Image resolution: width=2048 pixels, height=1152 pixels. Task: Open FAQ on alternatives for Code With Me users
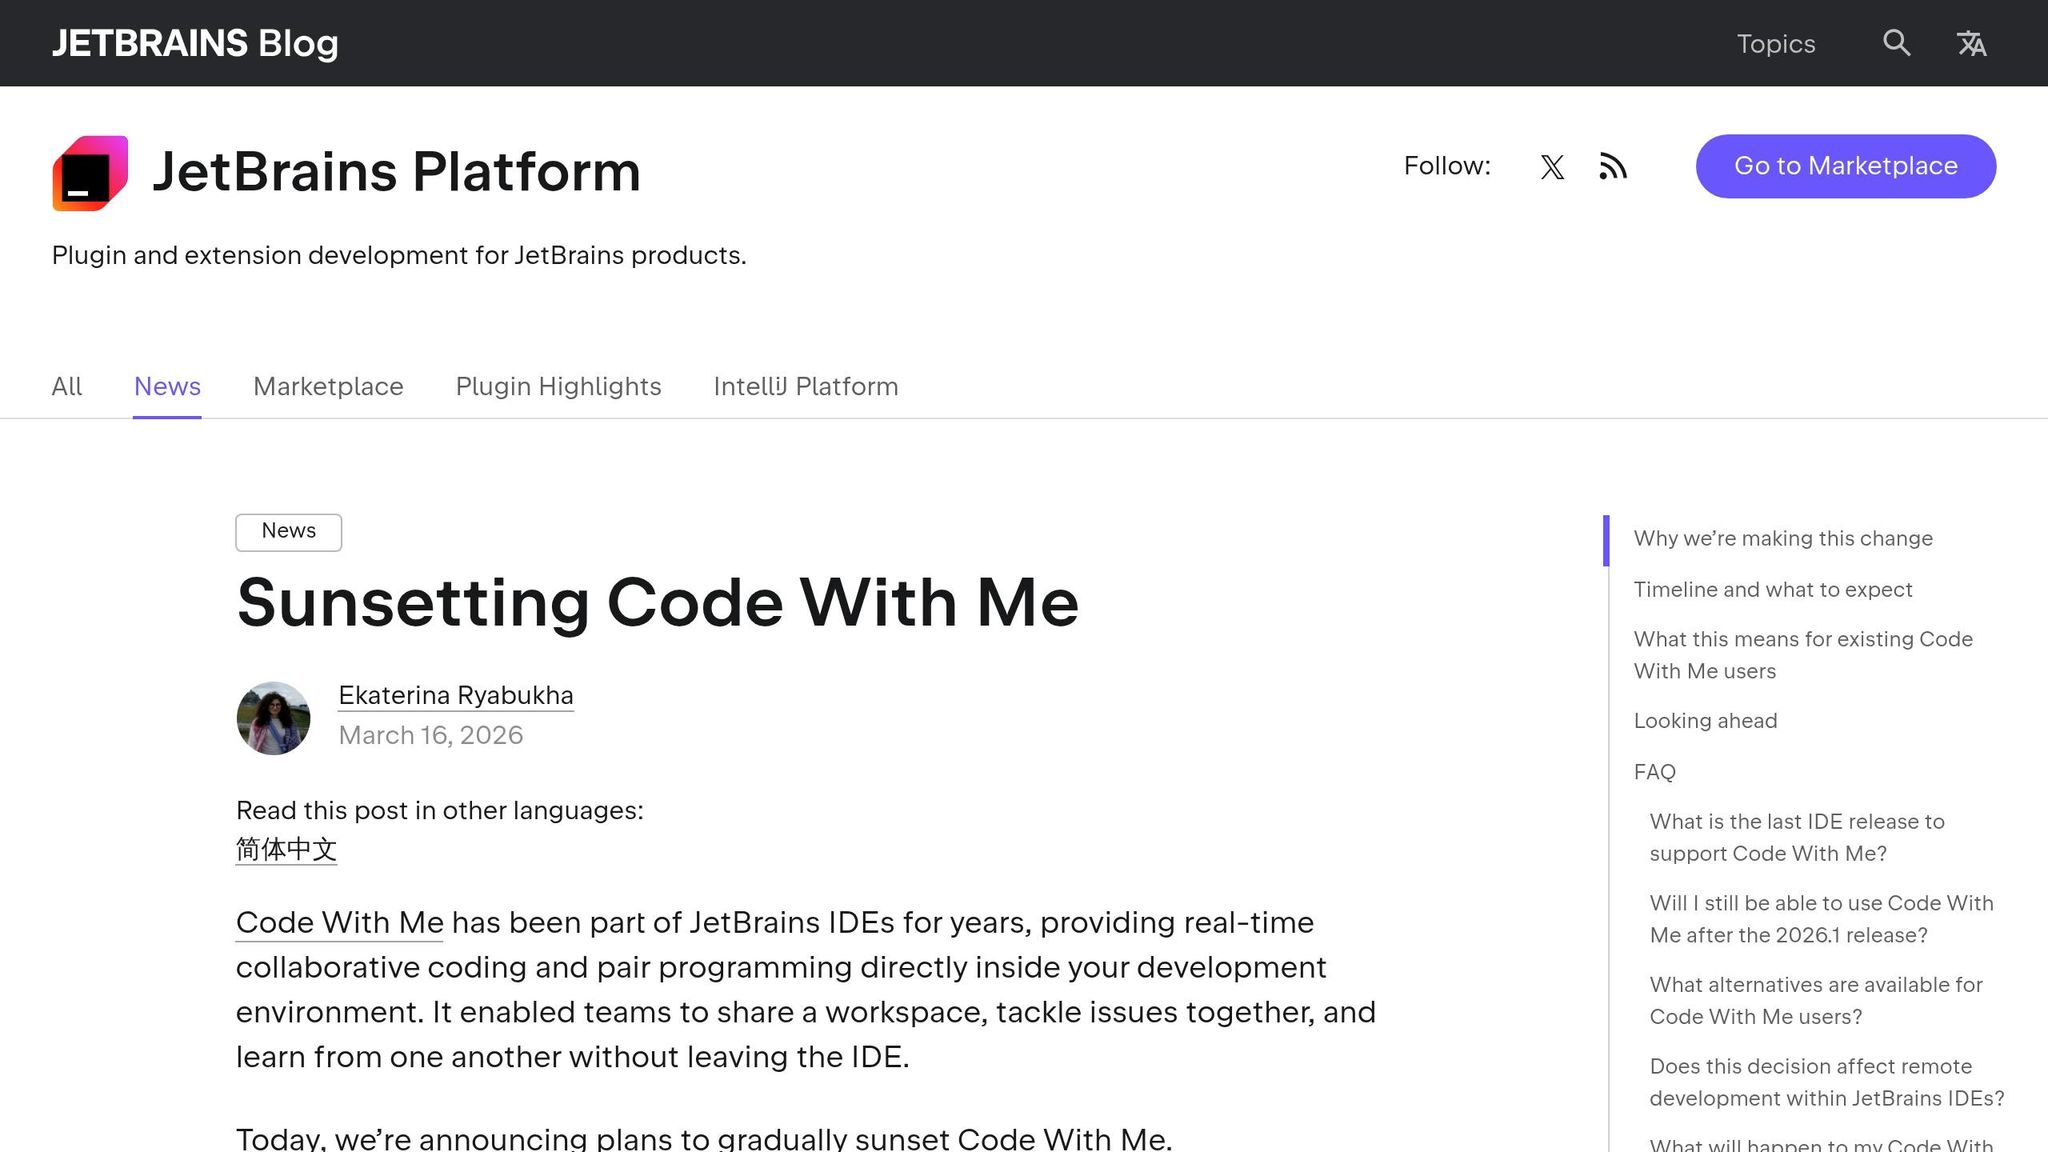point(1816,1001)
